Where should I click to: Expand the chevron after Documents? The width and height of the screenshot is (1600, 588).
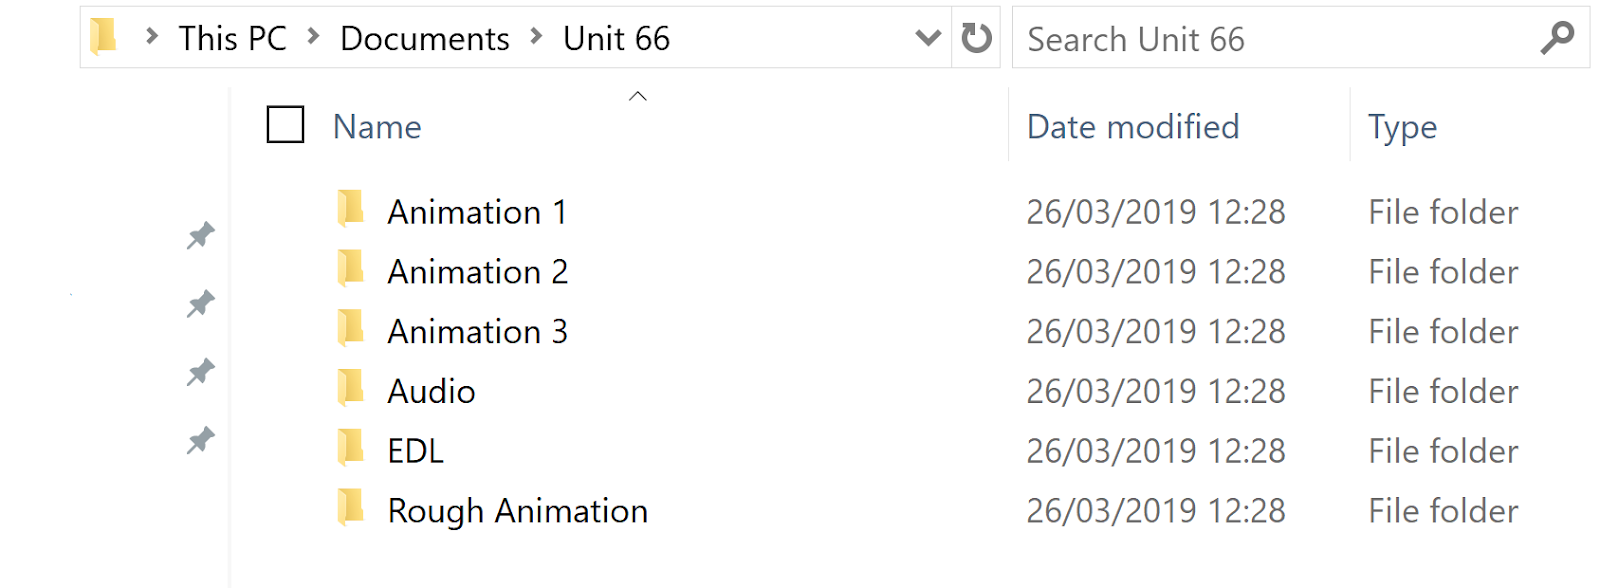pos(536,37)
